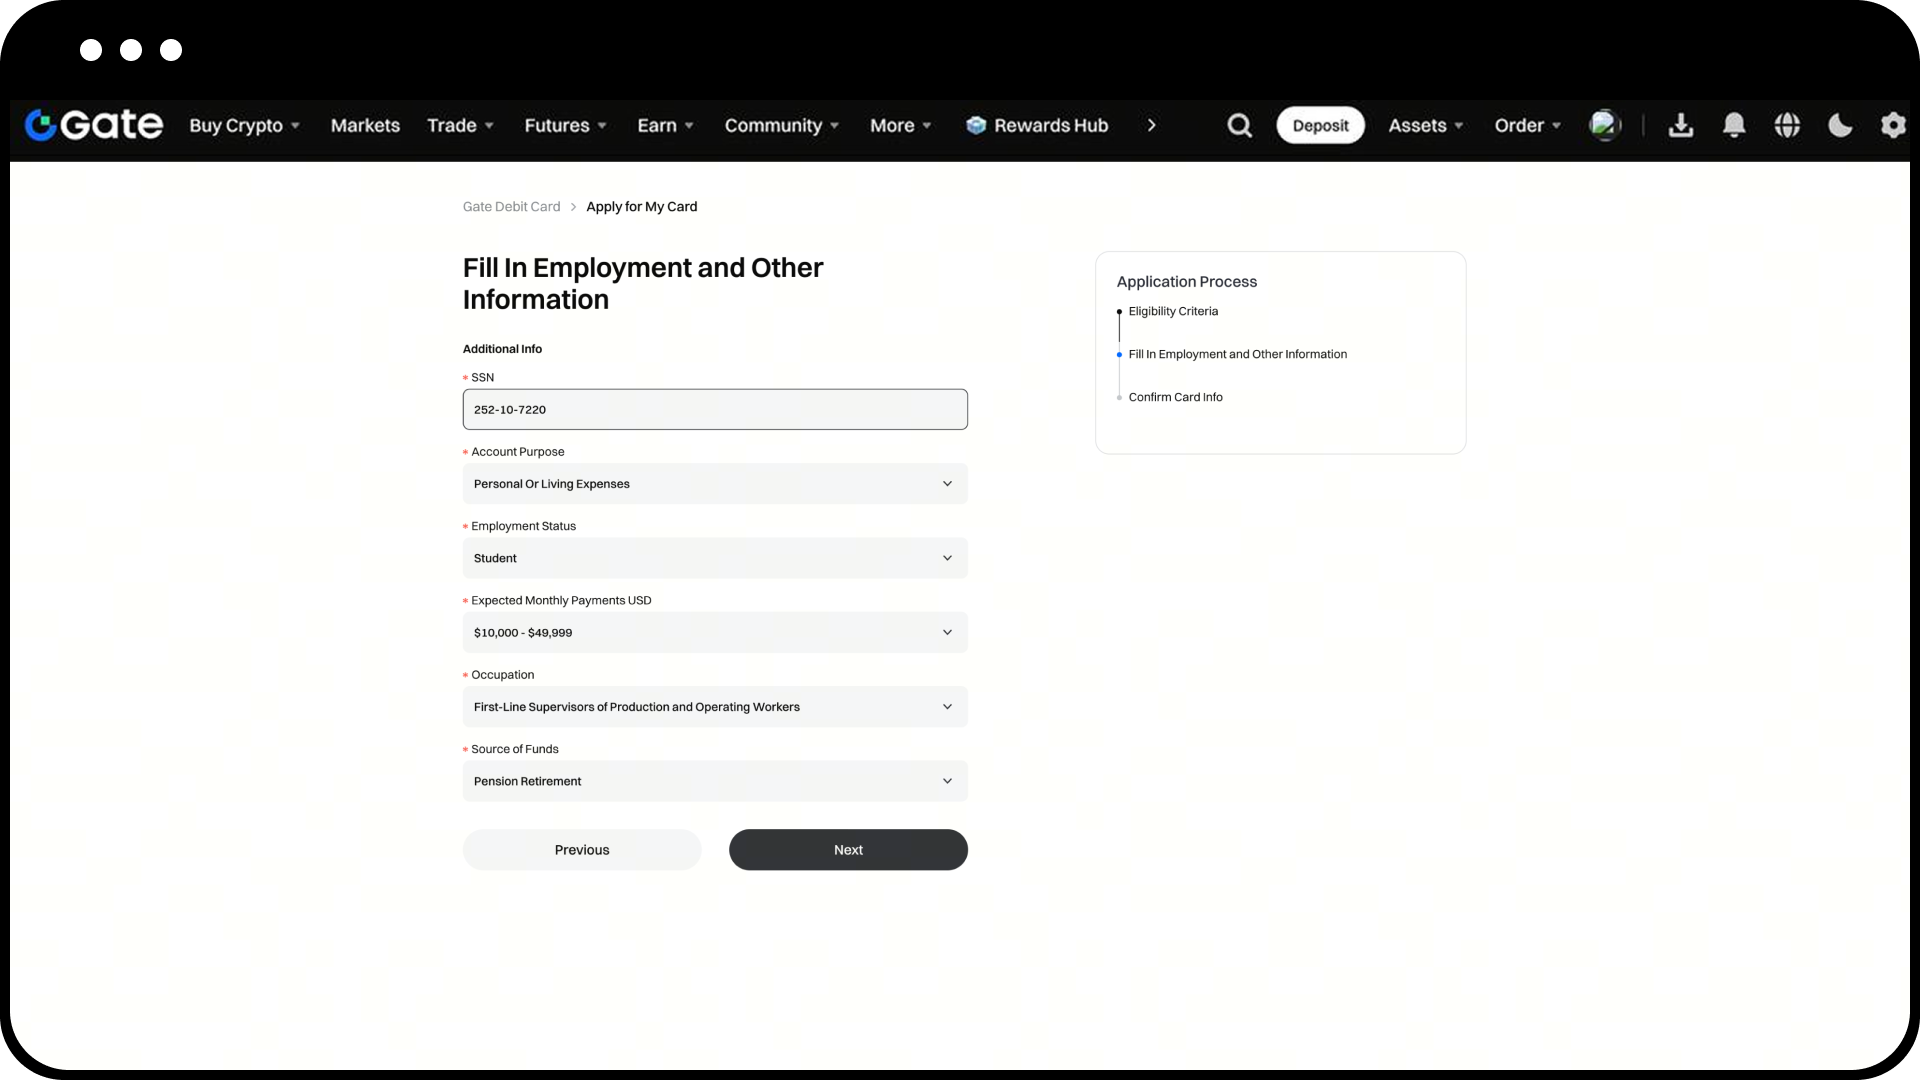Open the user profile avatar
1920x1080 pixels.
point(1604,125)
